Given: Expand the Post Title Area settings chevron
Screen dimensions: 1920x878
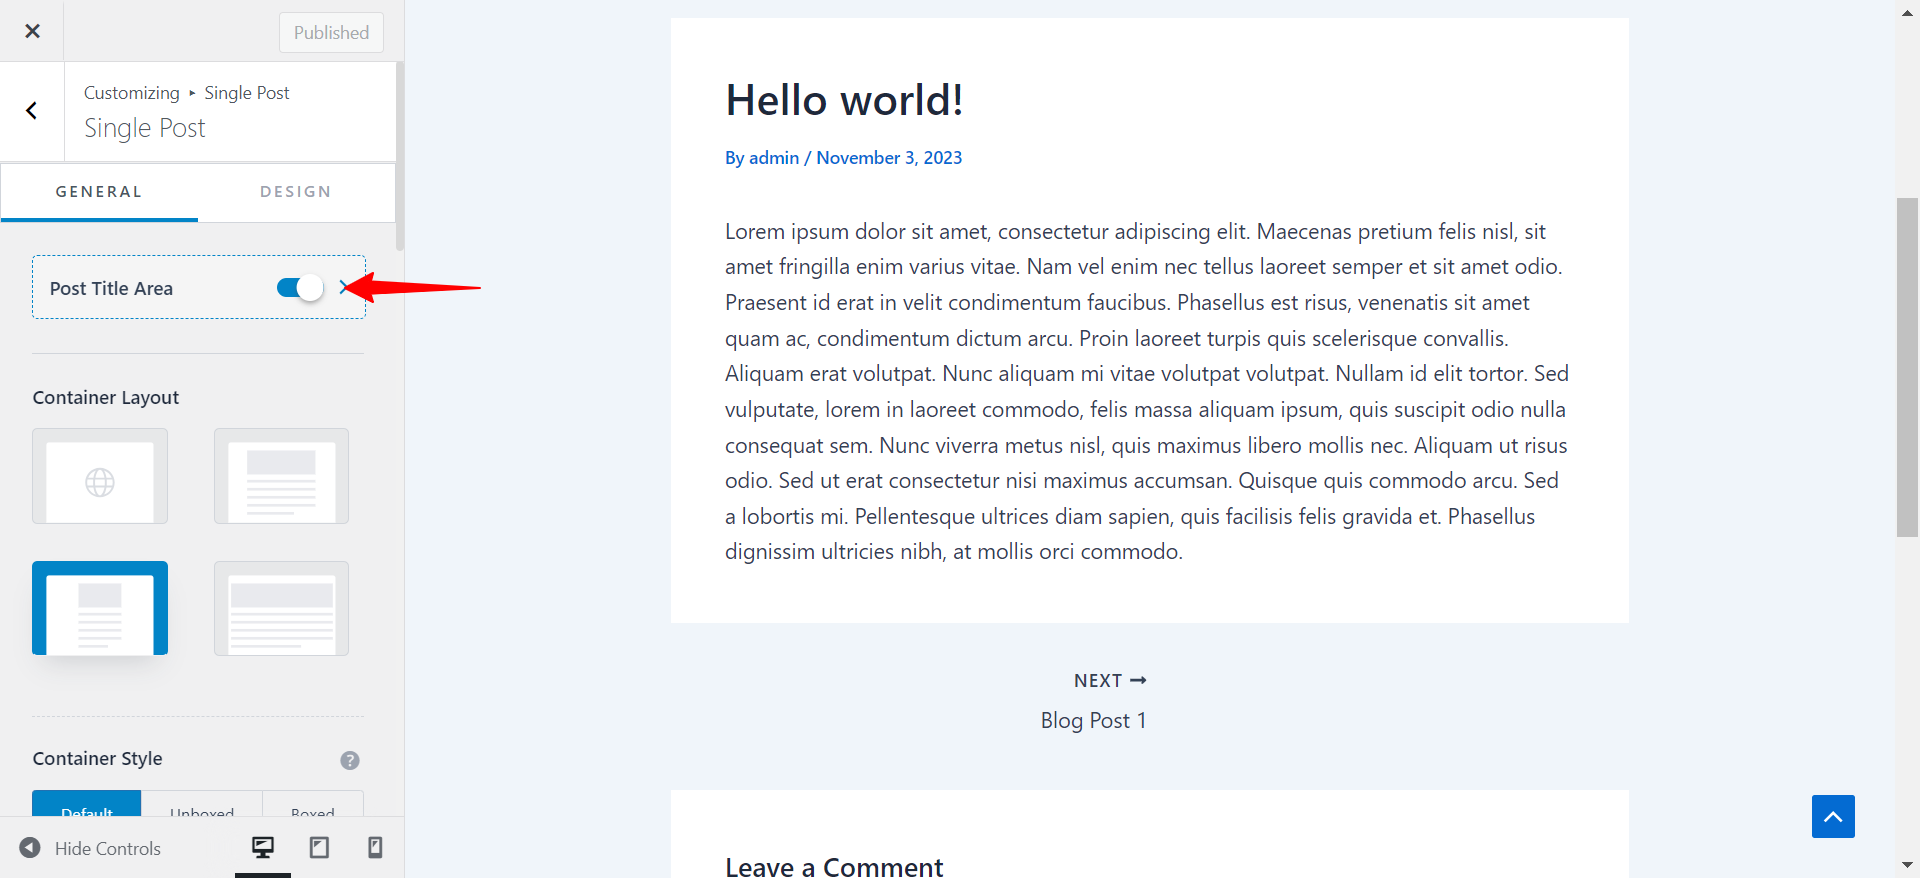Looking at the screenshot, I should 345,288.
